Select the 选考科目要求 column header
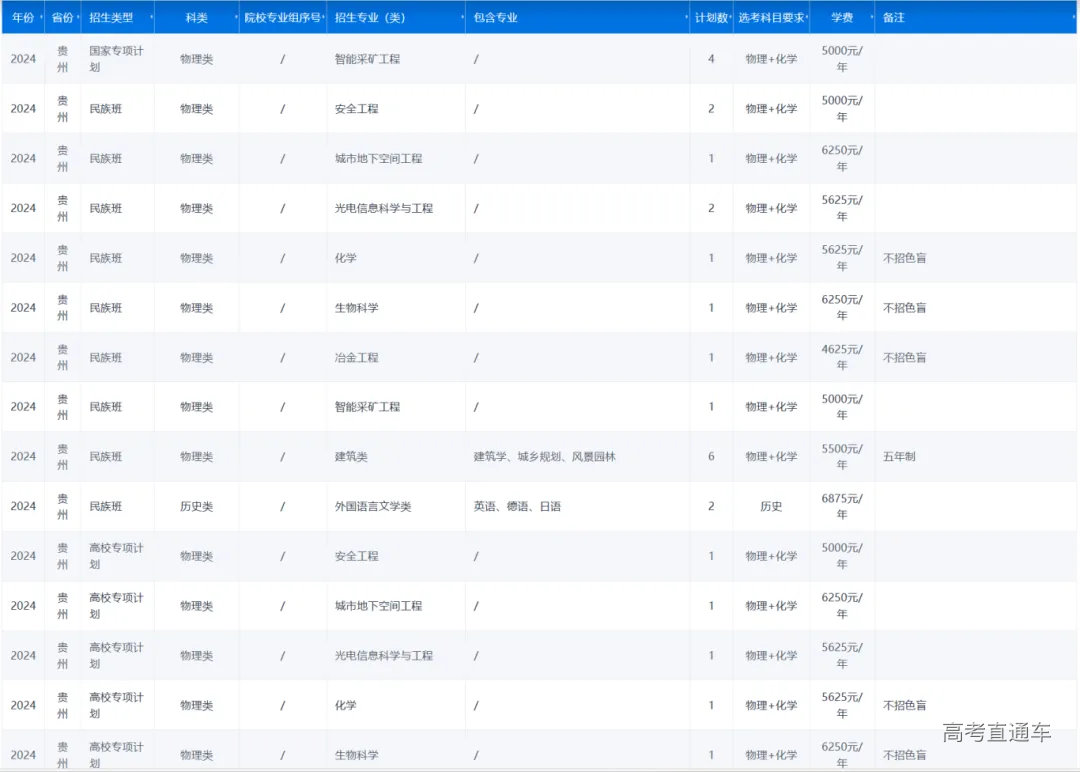Image resolution: width=1080 pixels, height=772 pixels. [x=770, y=18]
